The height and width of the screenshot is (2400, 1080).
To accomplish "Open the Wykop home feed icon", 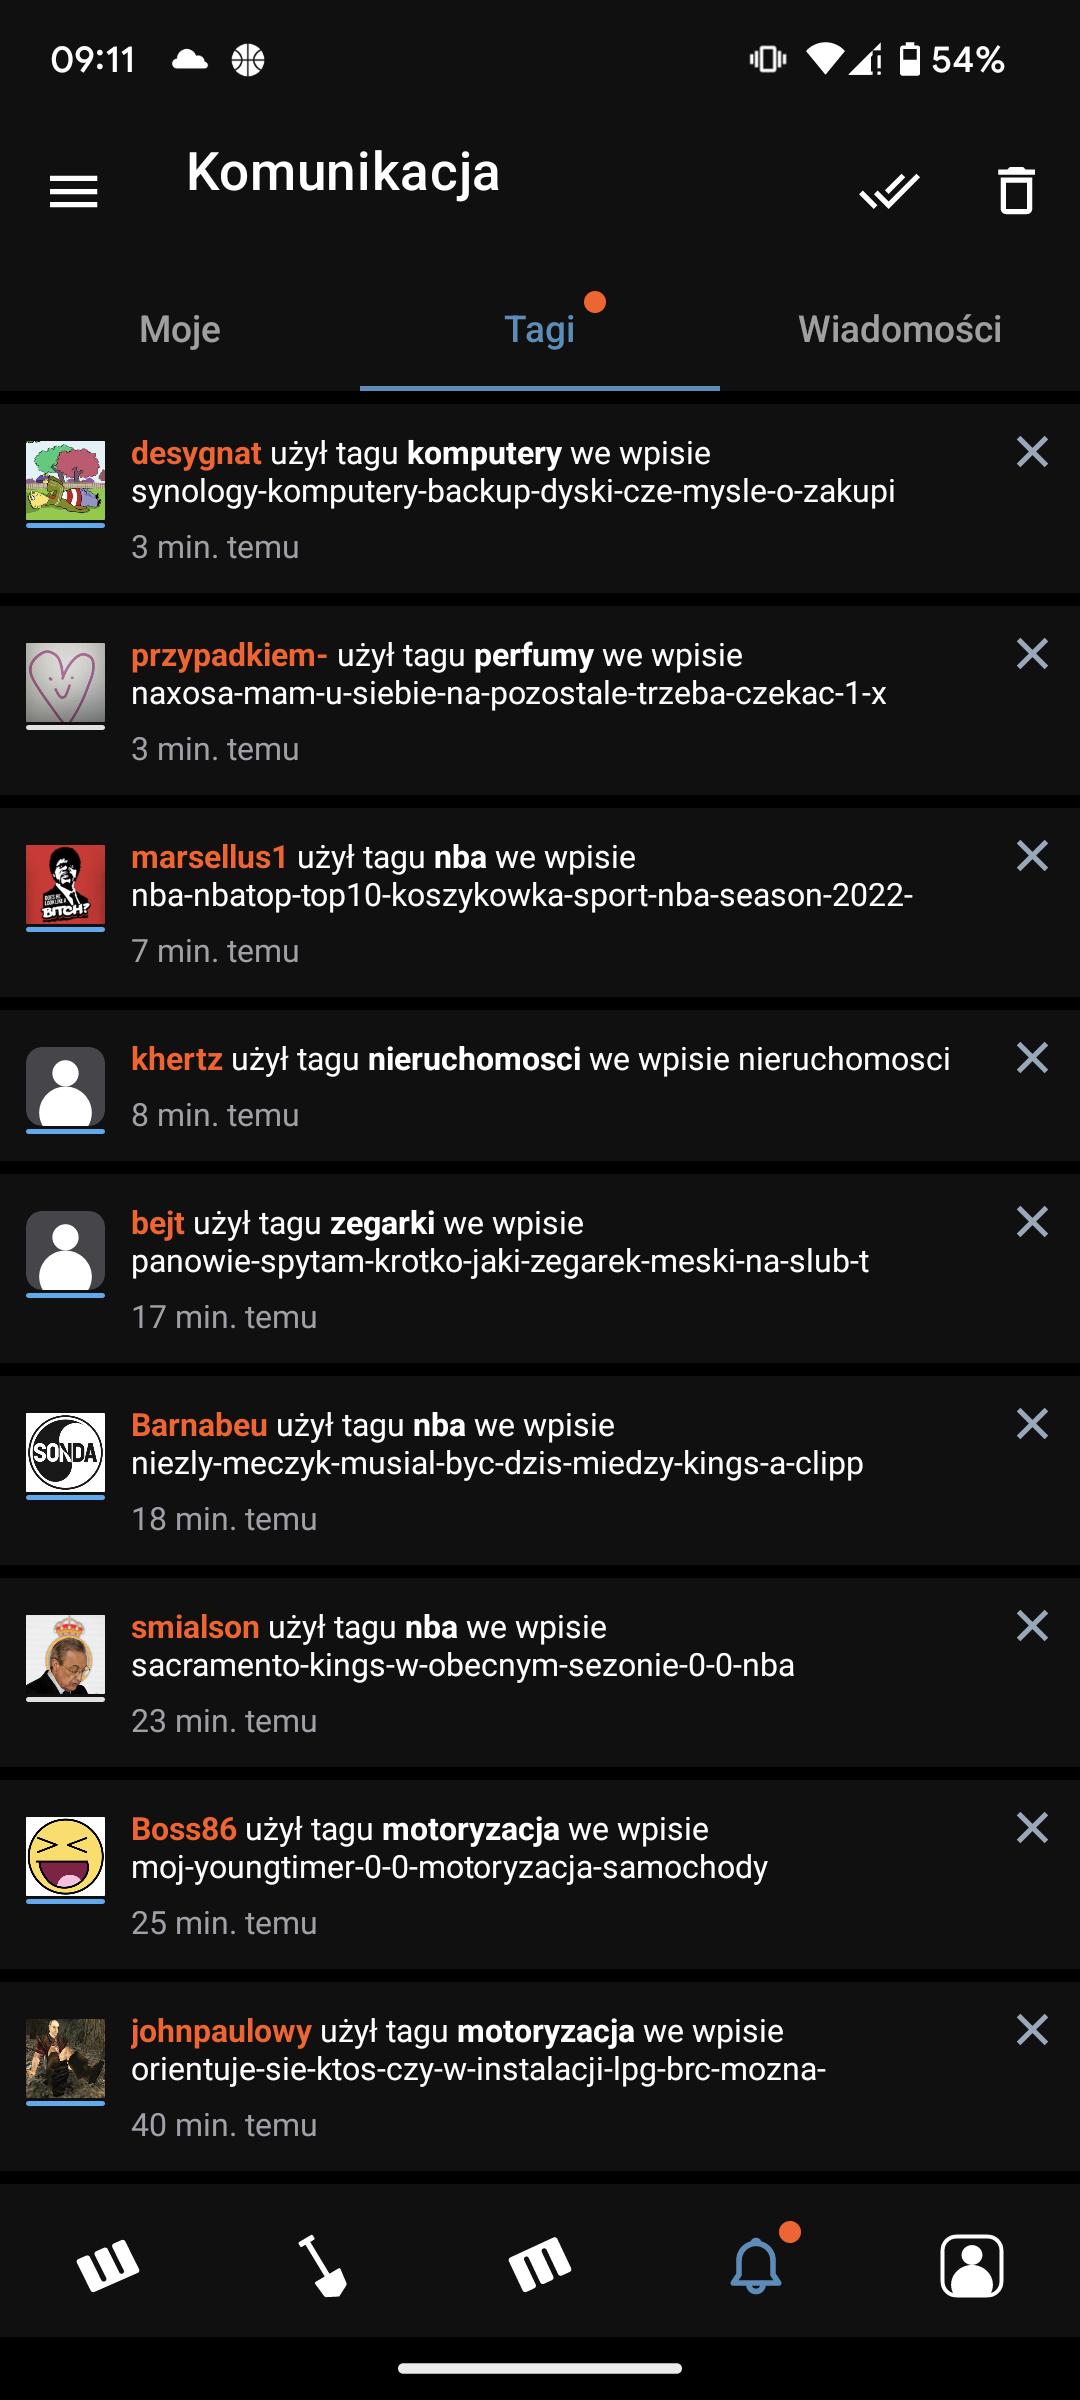I will click(108, 2265).
